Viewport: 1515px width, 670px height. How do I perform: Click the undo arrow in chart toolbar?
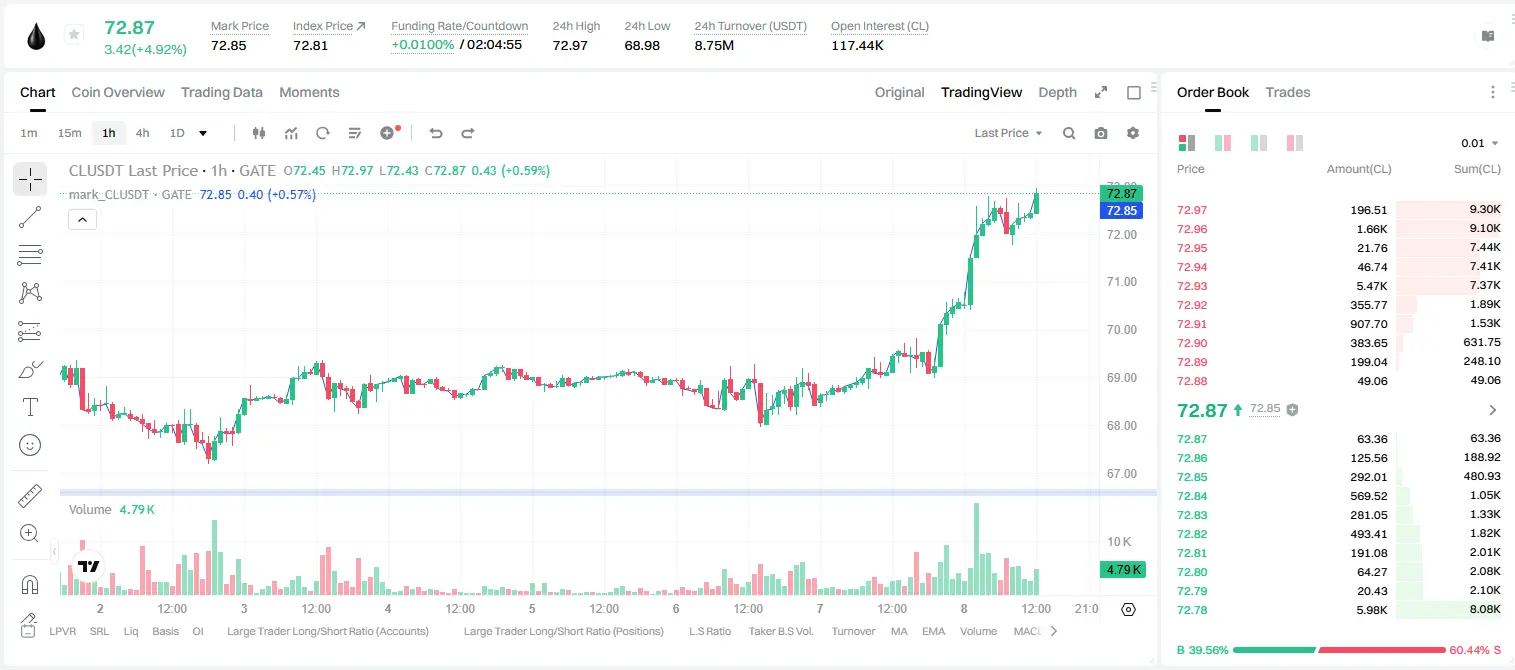point(436,133)
